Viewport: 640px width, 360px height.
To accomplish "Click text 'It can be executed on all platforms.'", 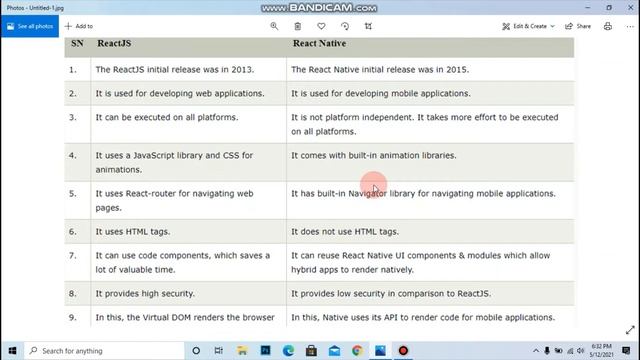I will [167, 117].
